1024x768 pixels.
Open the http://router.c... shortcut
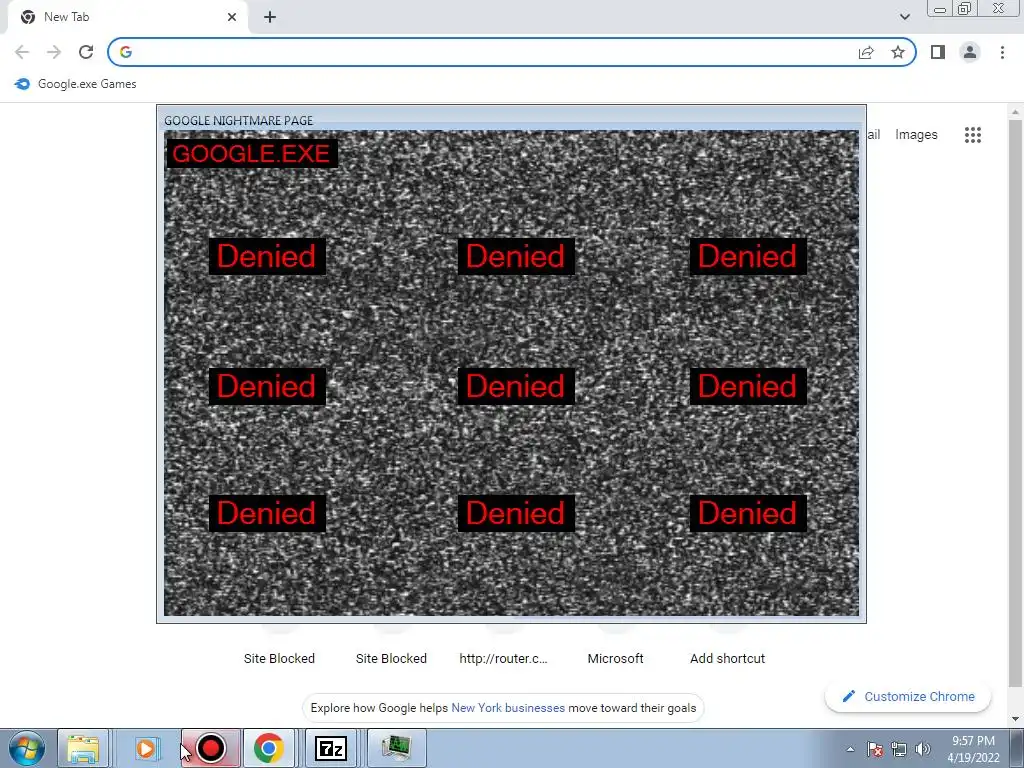tap(504, 658)
